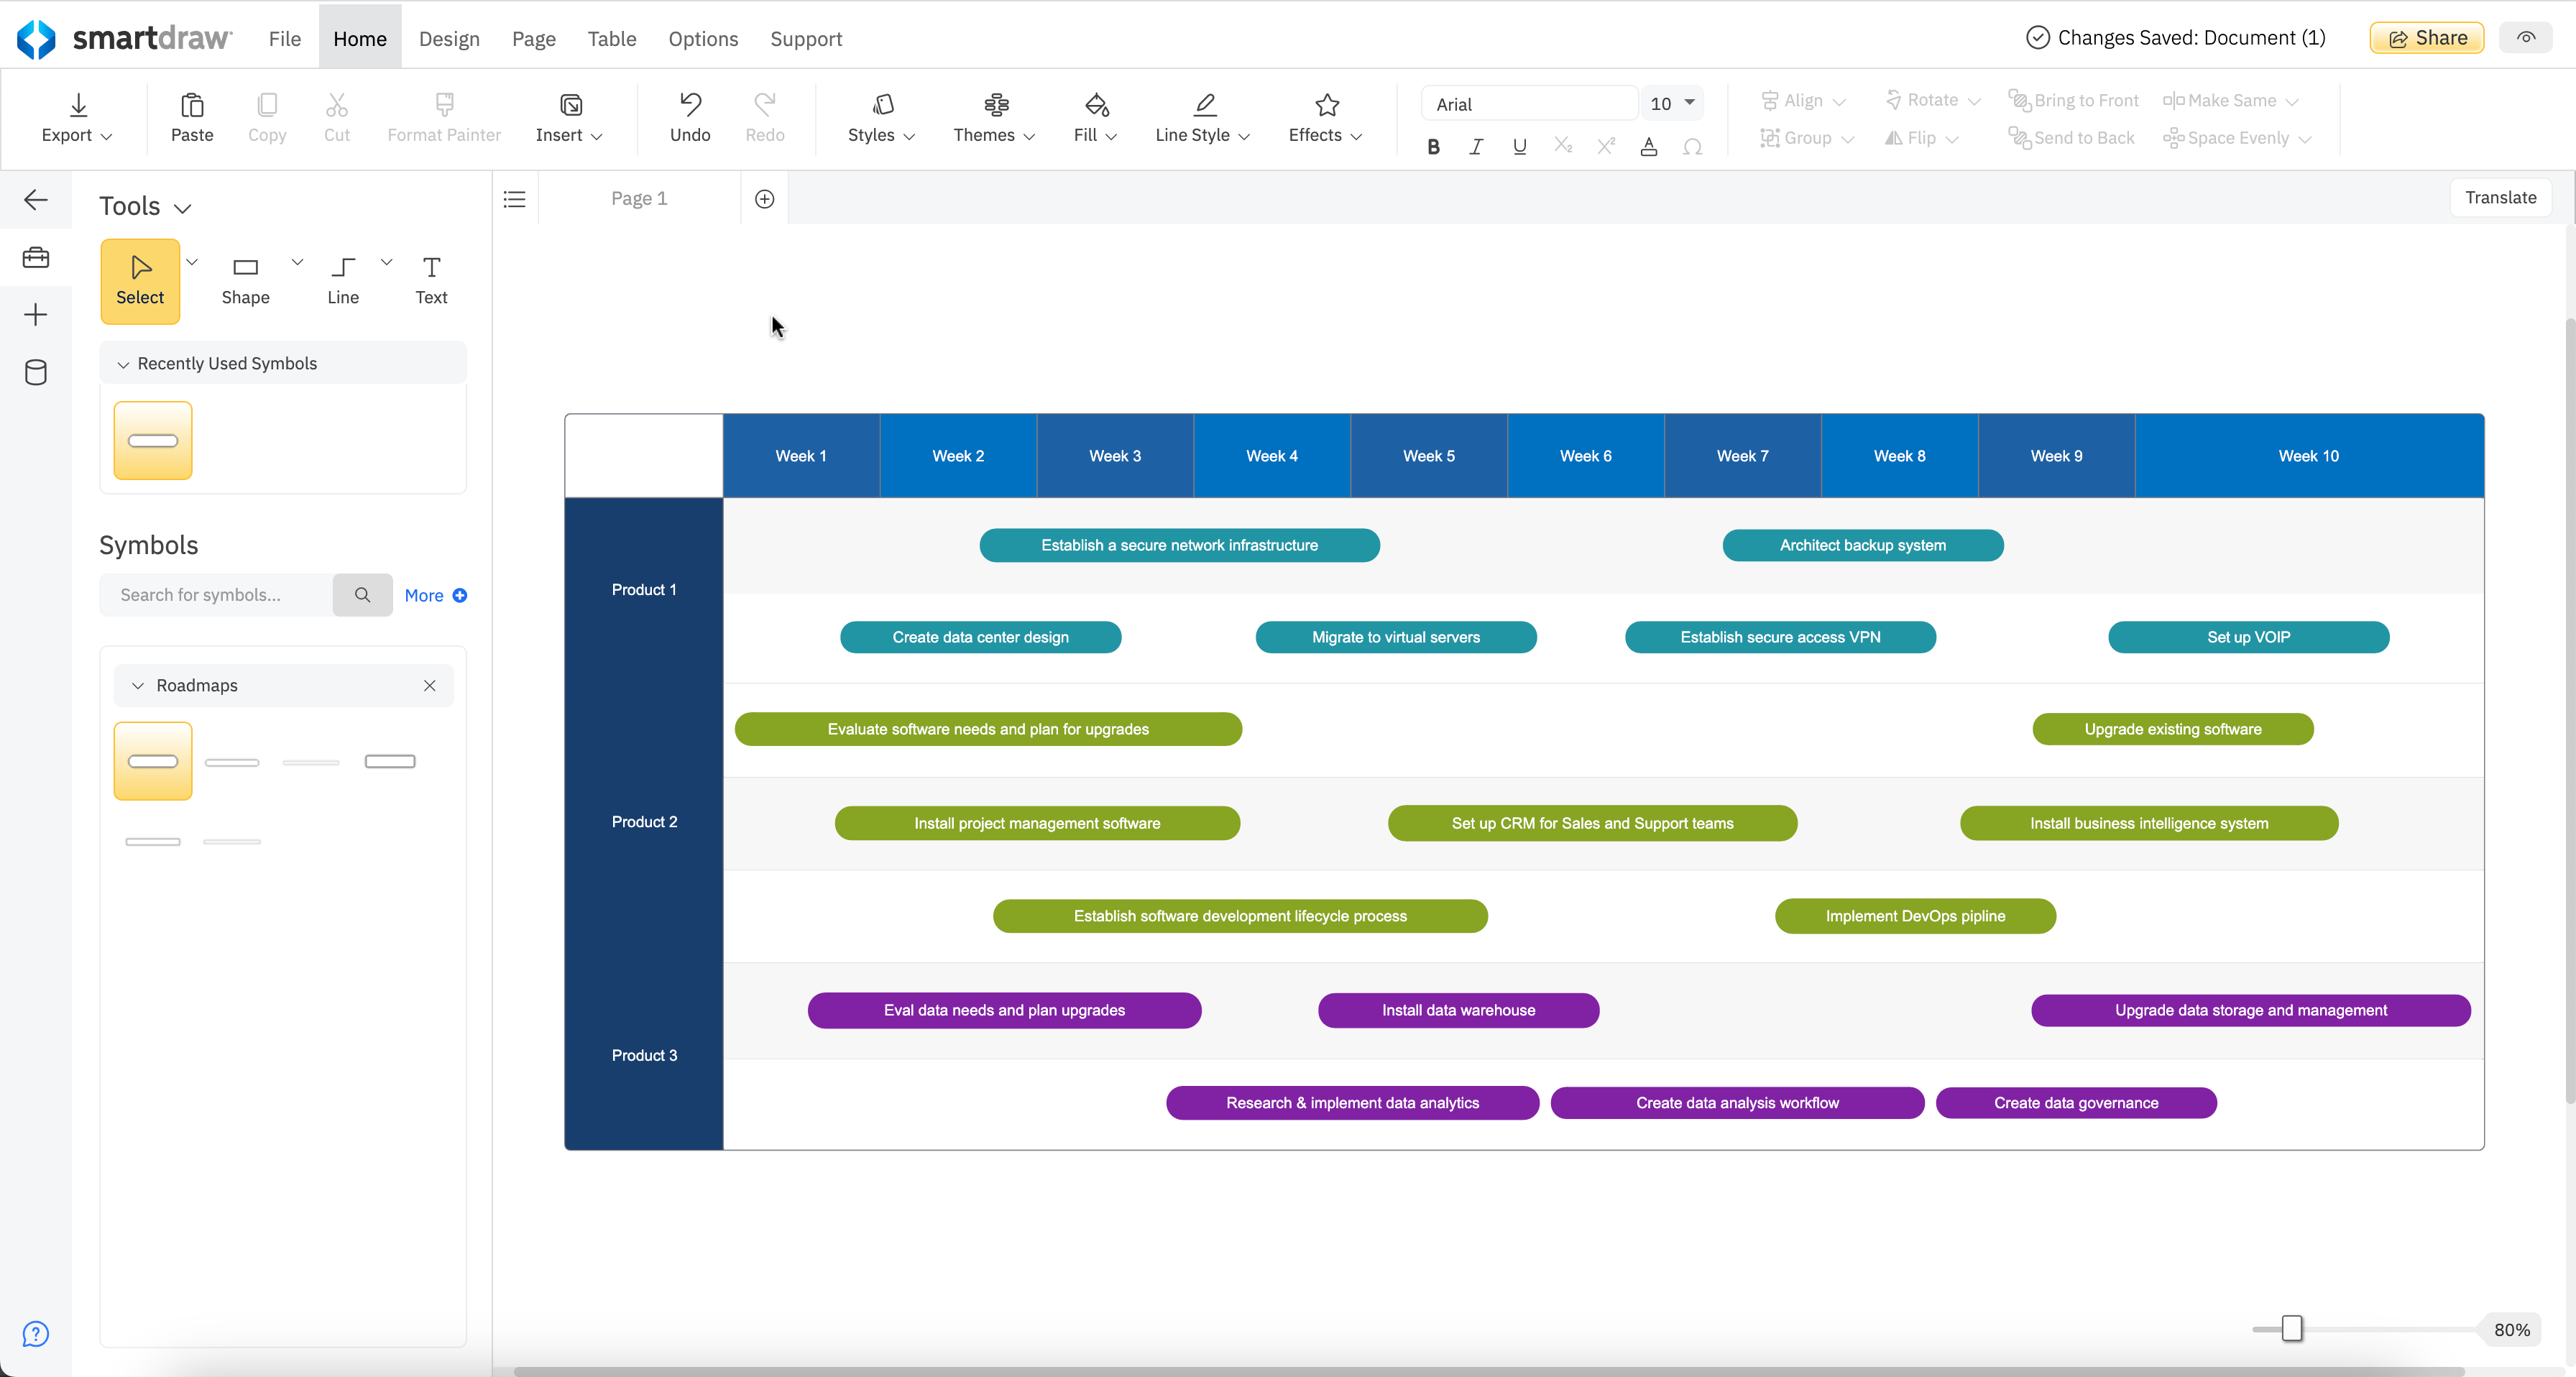This screenshot has width=2576, height=1377.
Task: Expand the Themes dropdown
Action: (x=994, y=117)
